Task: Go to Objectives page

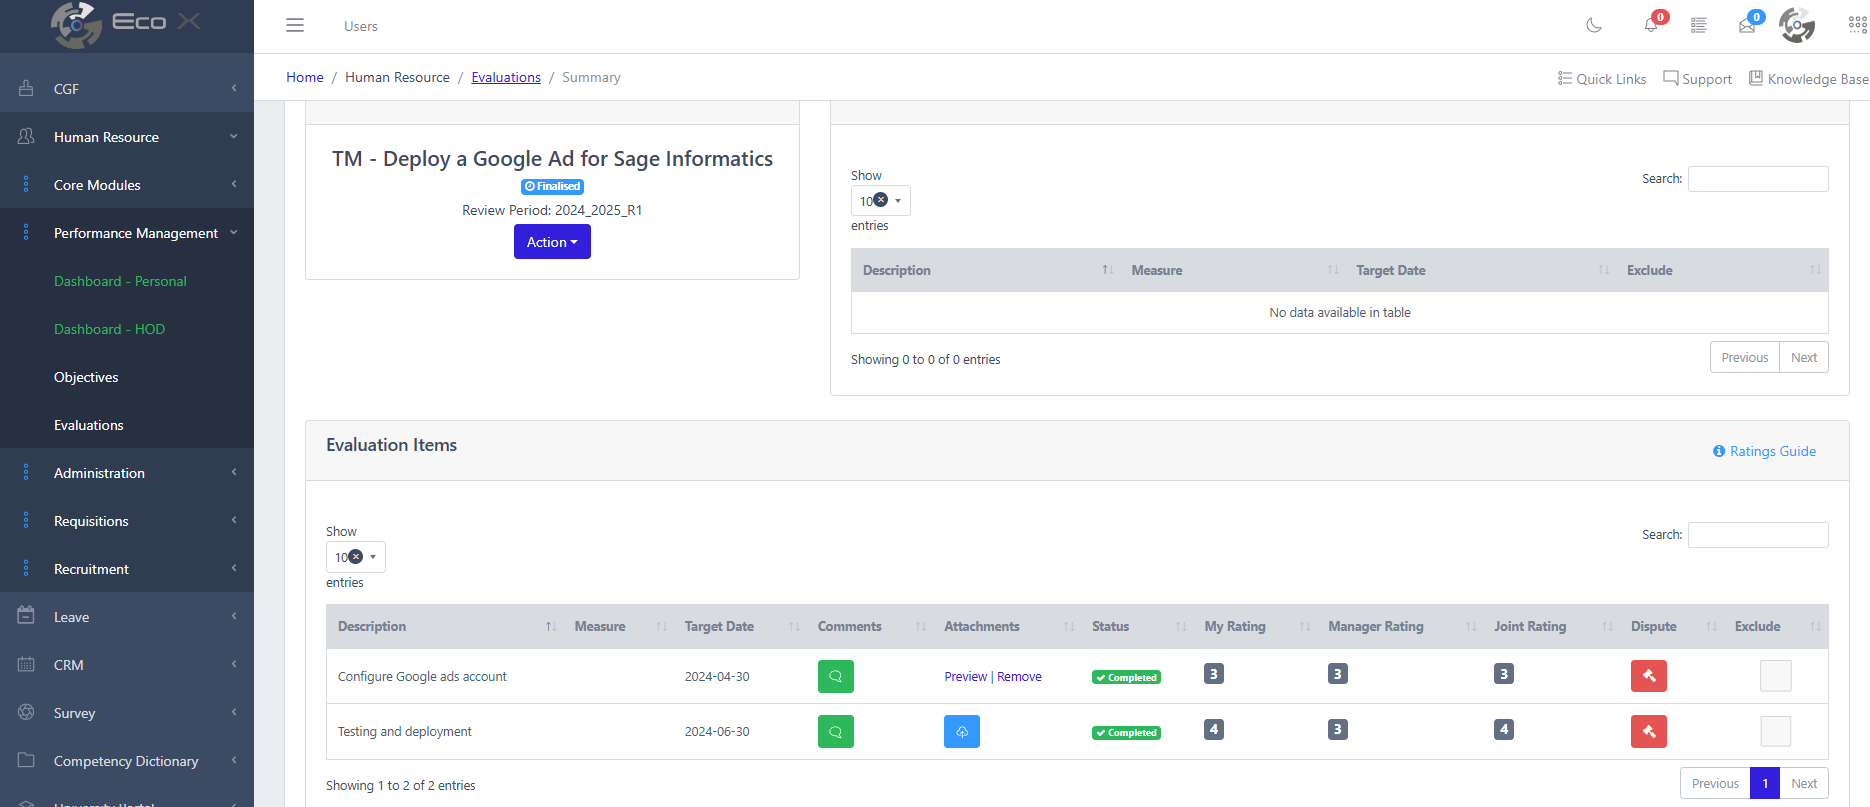Action: tap(86, 377)
